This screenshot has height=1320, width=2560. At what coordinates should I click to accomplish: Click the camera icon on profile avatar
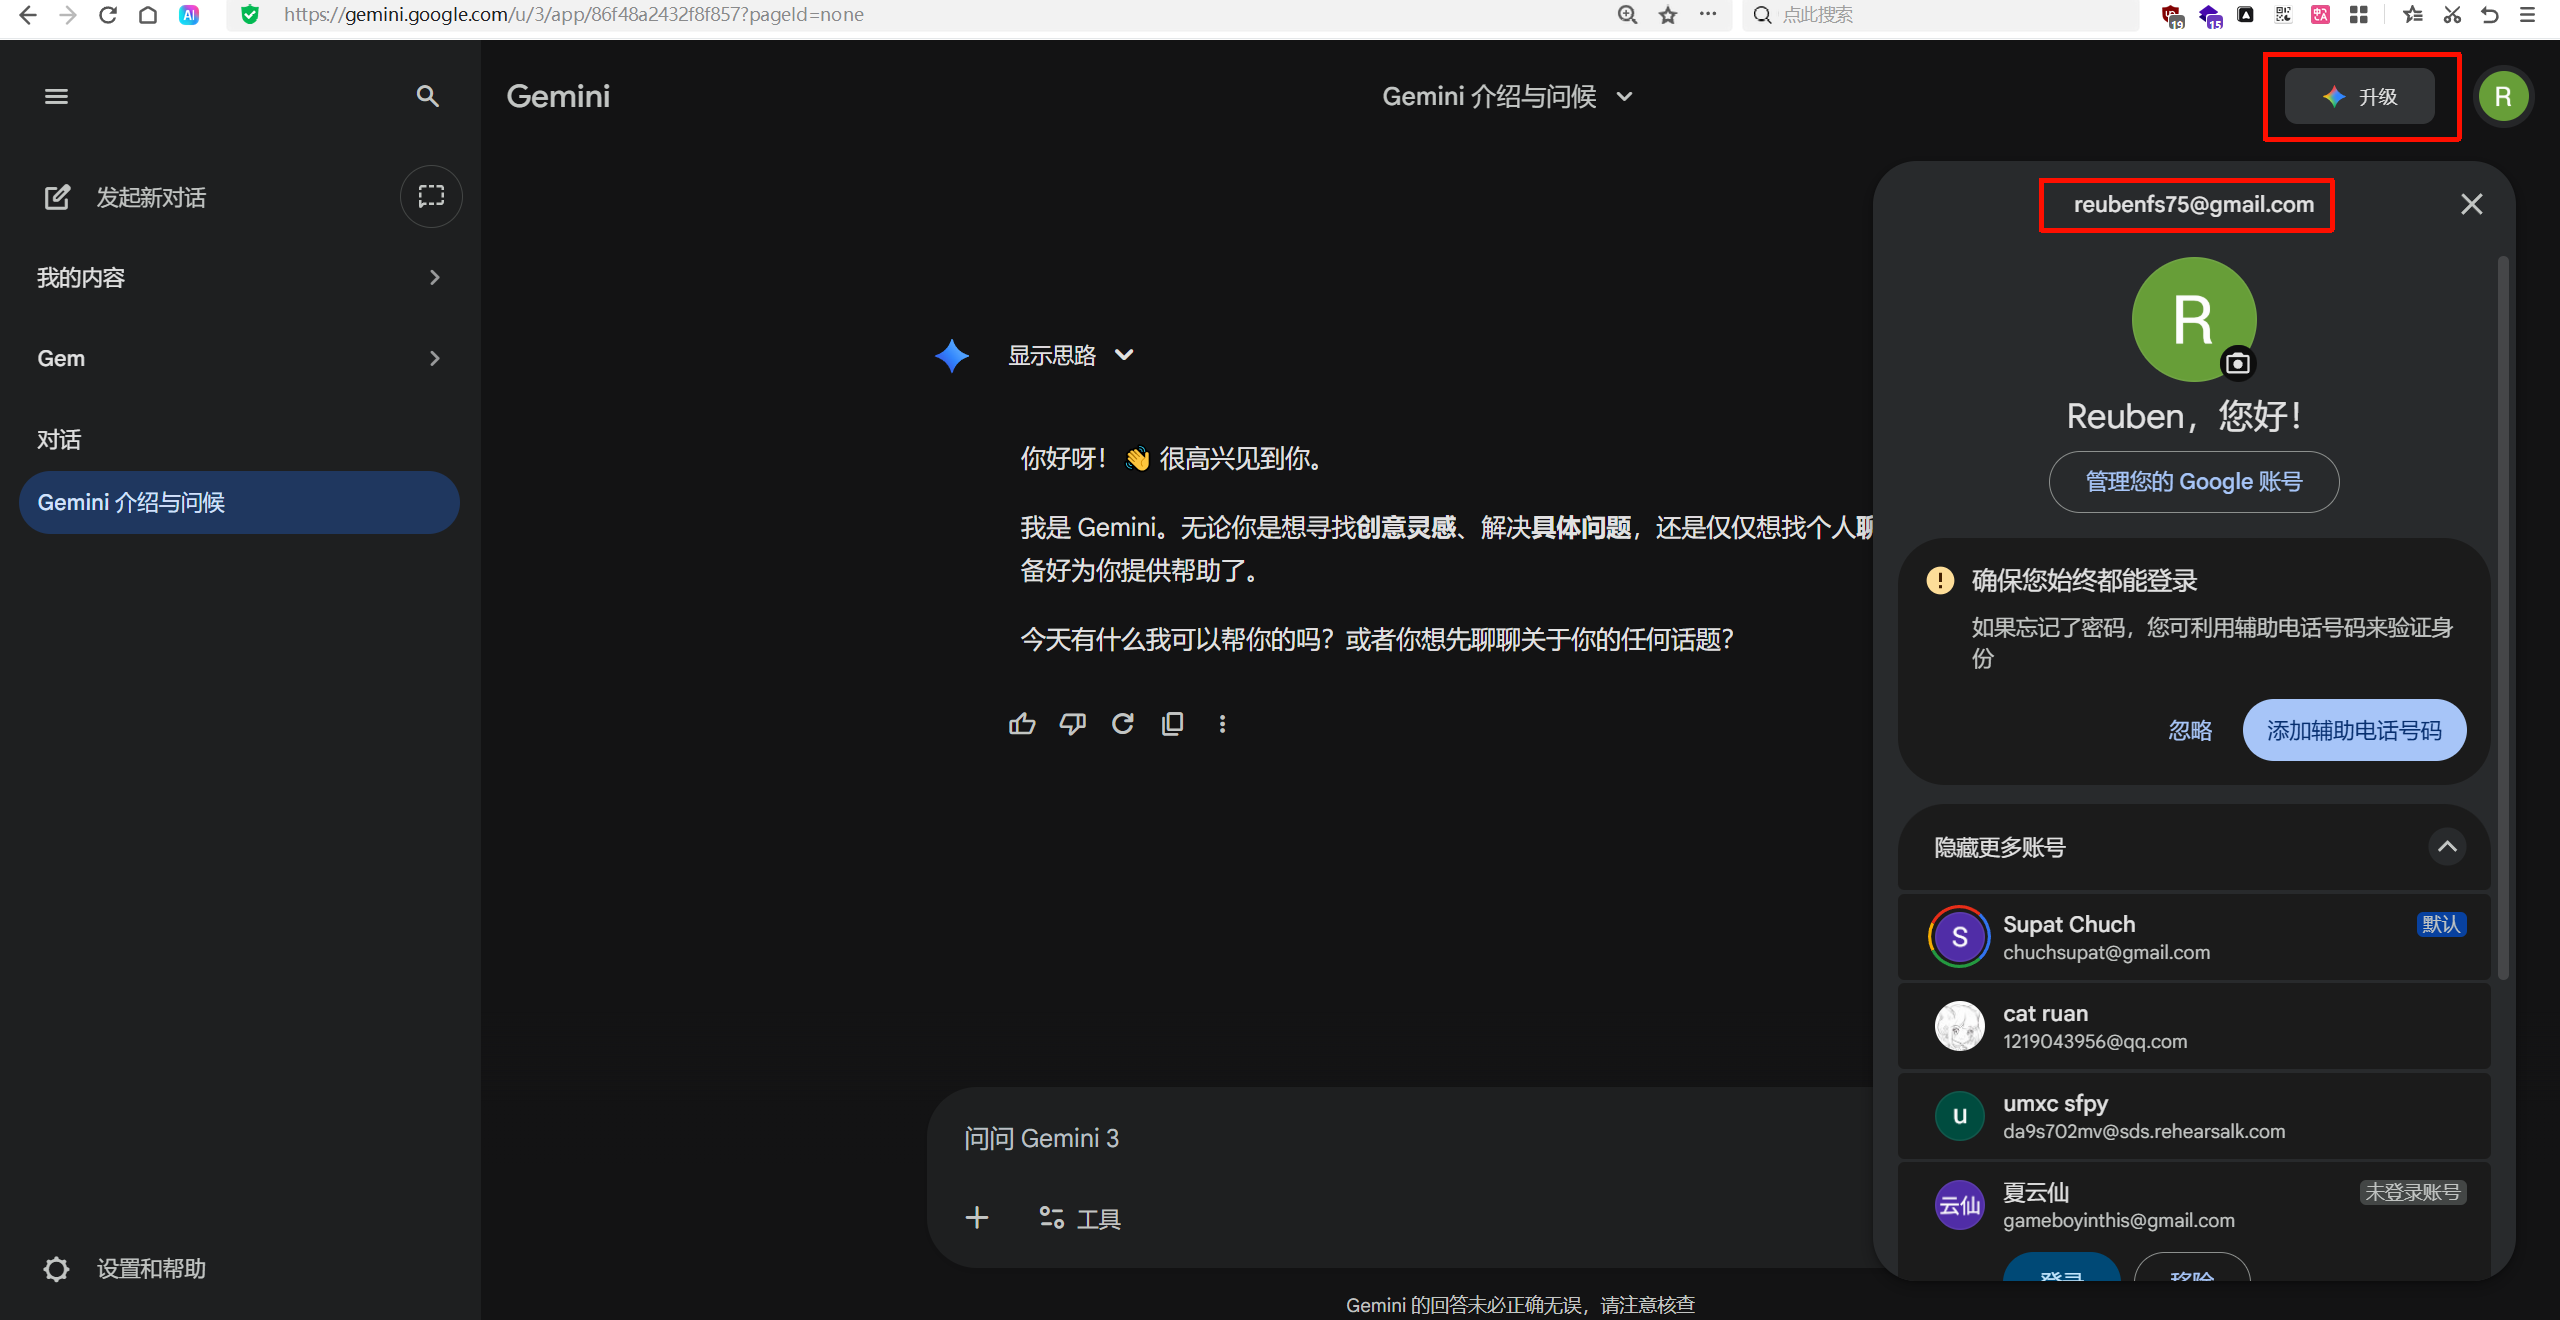[x=2238, y=363]
